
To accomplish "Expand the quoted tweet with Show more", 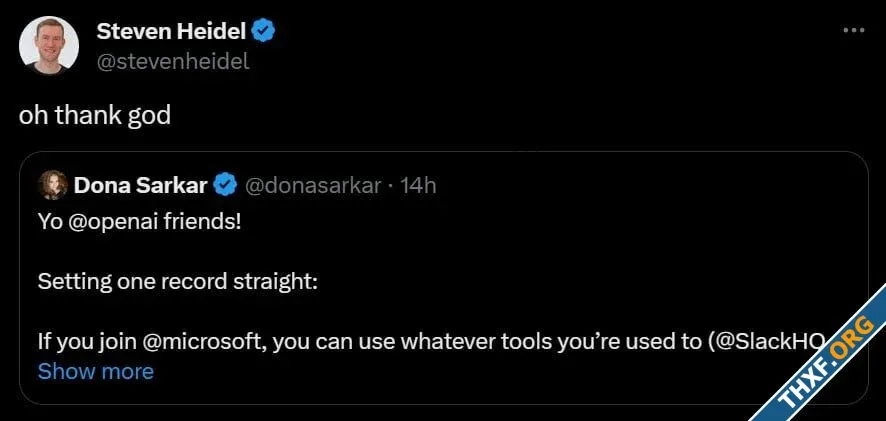I will (x=95, y=372).
